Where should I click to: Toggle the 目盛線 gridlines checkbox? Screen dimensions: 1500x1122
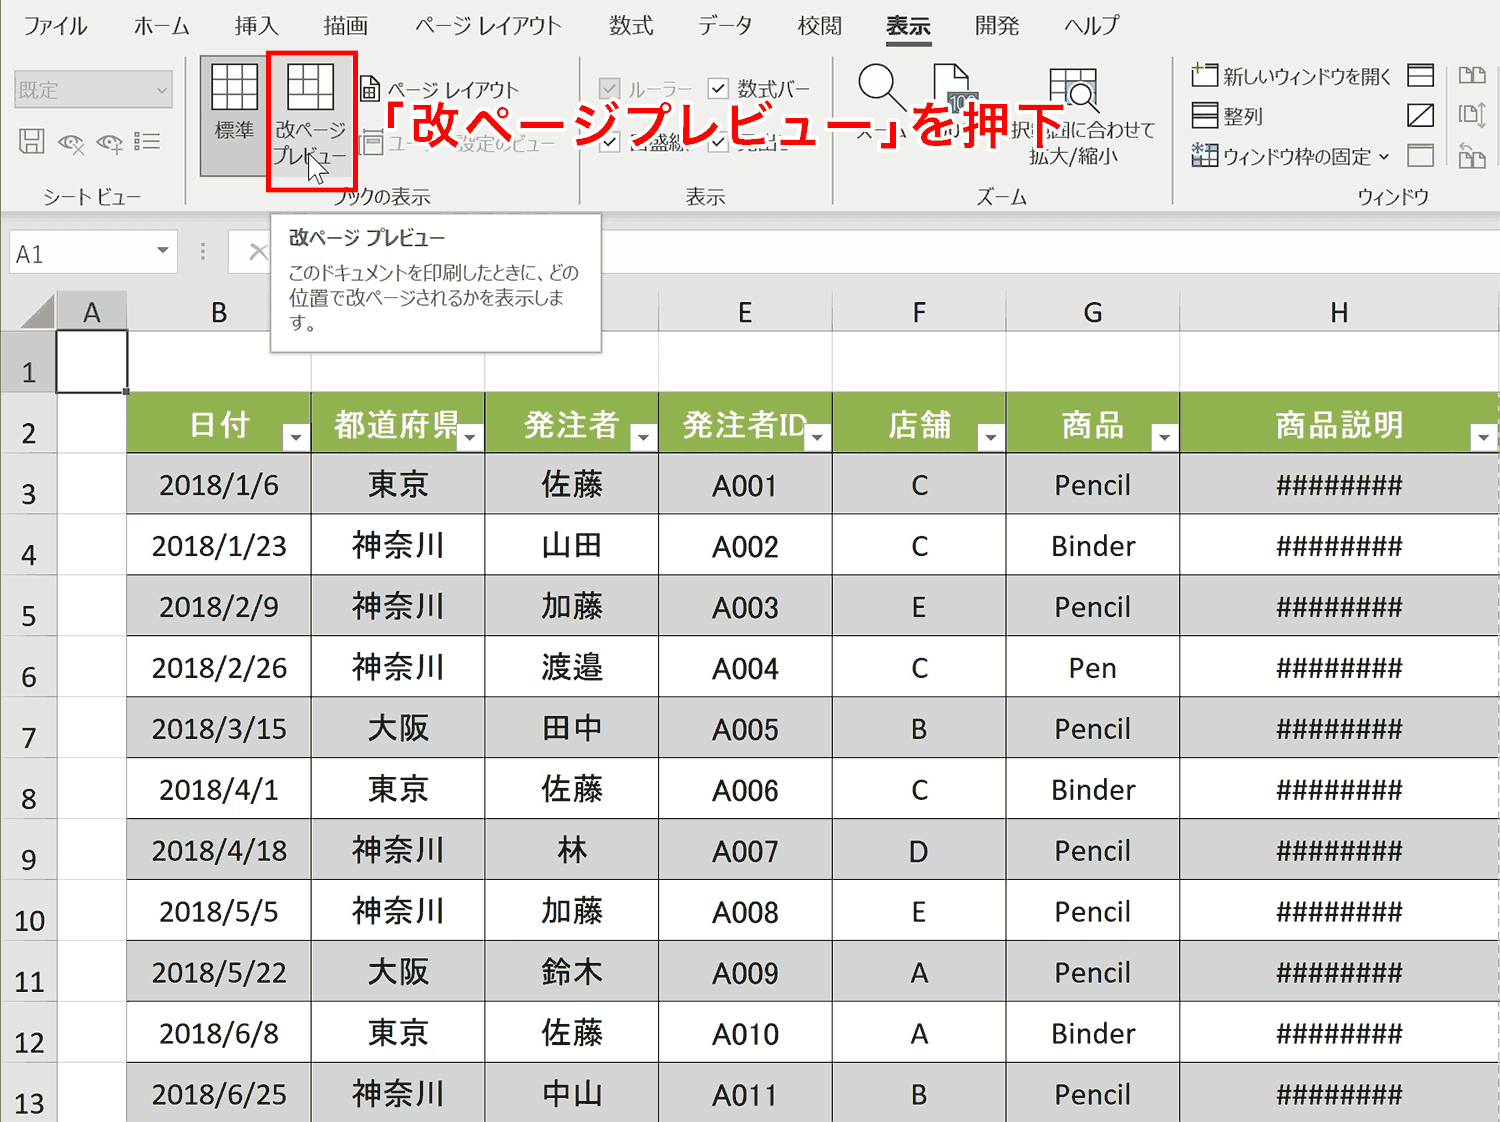pos(609,143)
